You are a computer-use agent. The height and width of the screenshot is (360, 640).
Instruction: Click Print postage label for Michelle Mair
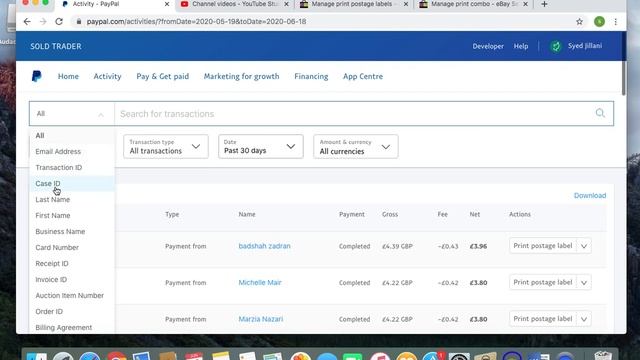click(x=543, y=282)
